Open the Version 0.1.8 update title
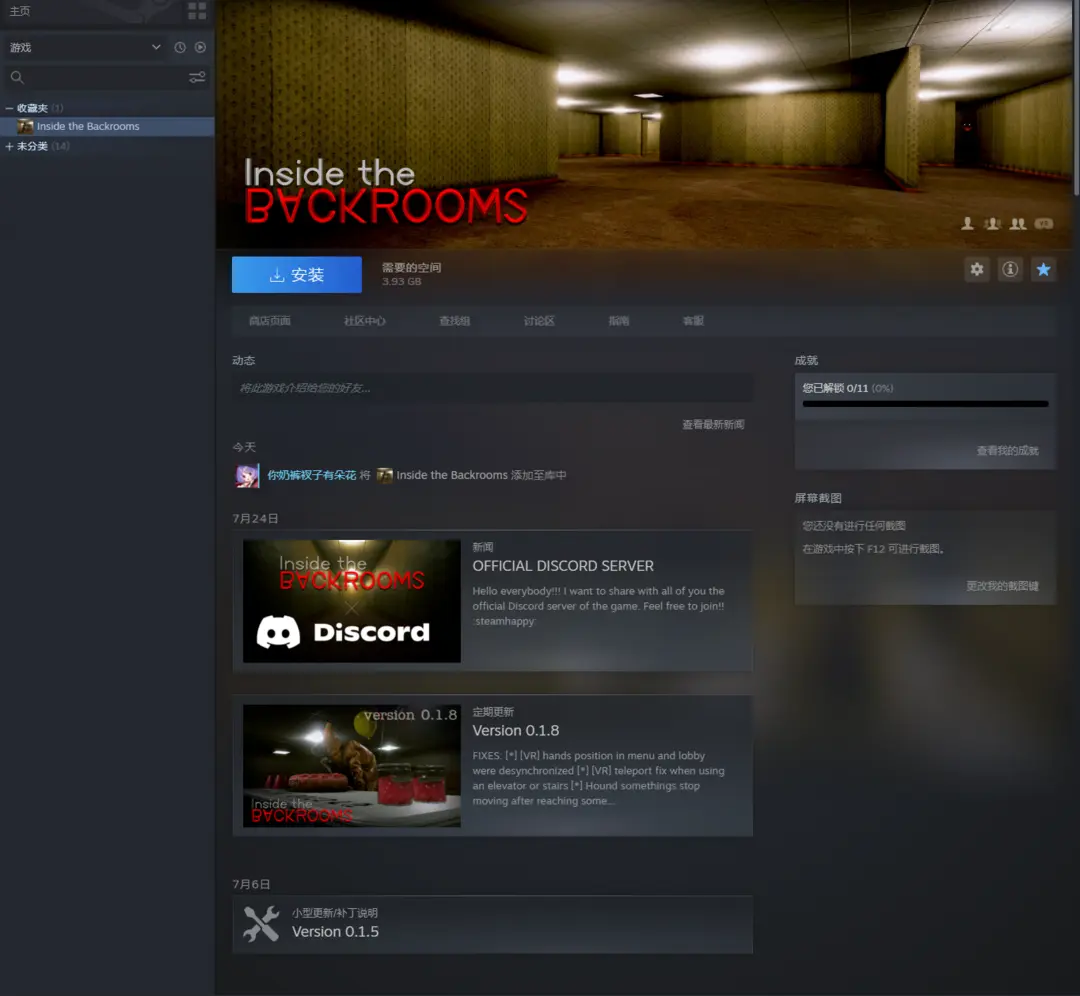 click(x=516, y=731)
